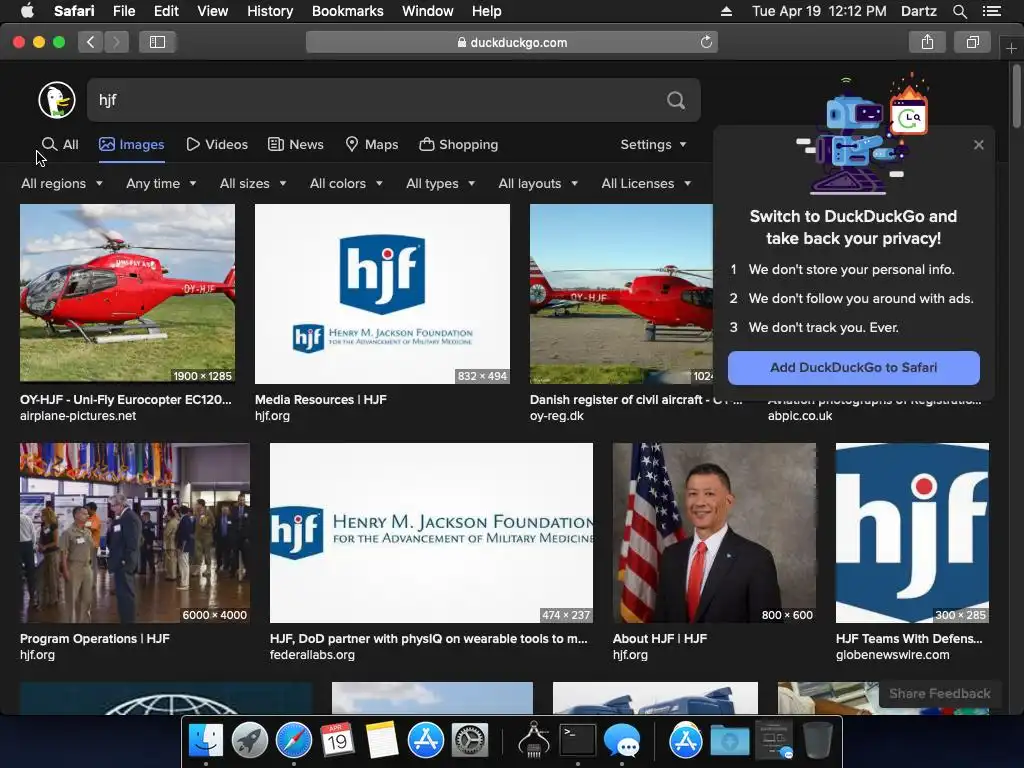Open Launchpad rocket in the Dock

click(249, 740)
